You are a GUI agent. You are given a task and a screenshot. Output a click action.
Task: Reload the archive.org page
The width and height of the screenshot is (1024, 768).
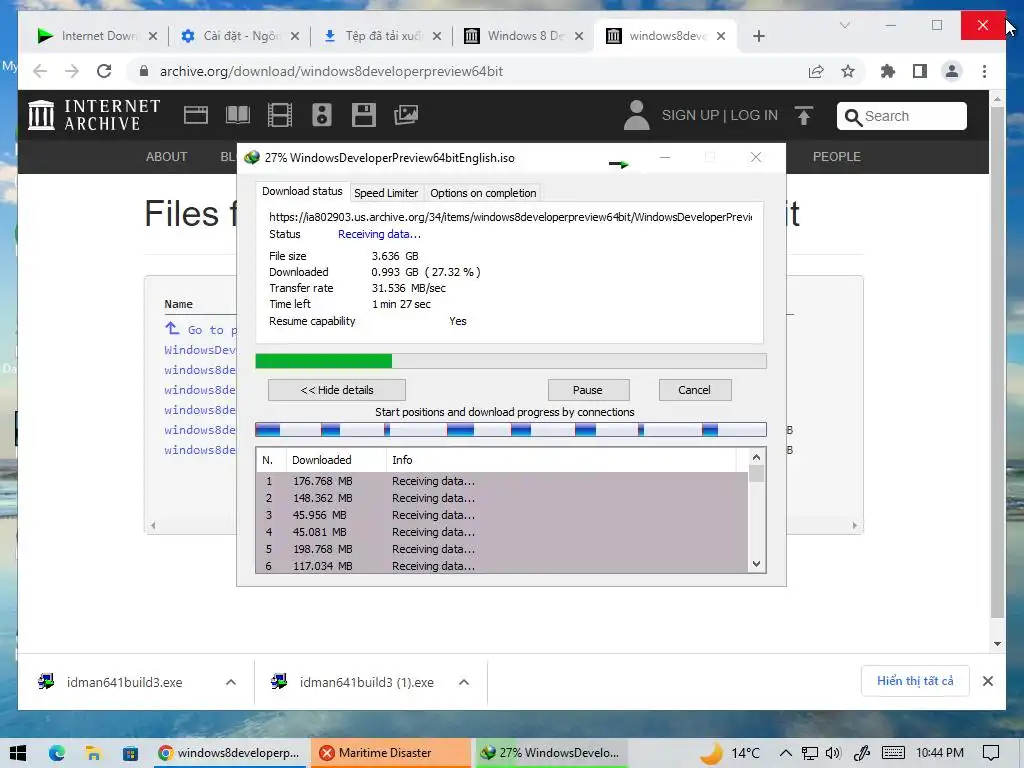(104, 71)
